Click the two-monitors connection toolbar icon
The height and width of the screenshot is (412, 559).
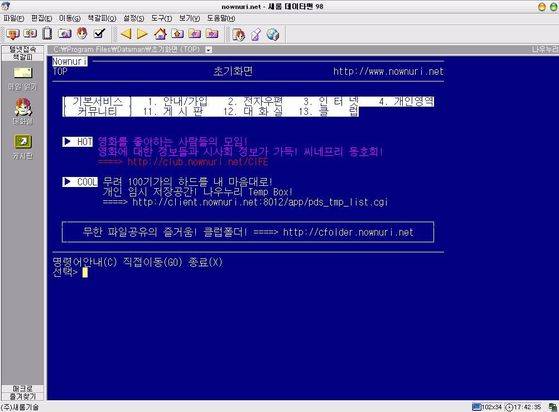coord(30,34)
